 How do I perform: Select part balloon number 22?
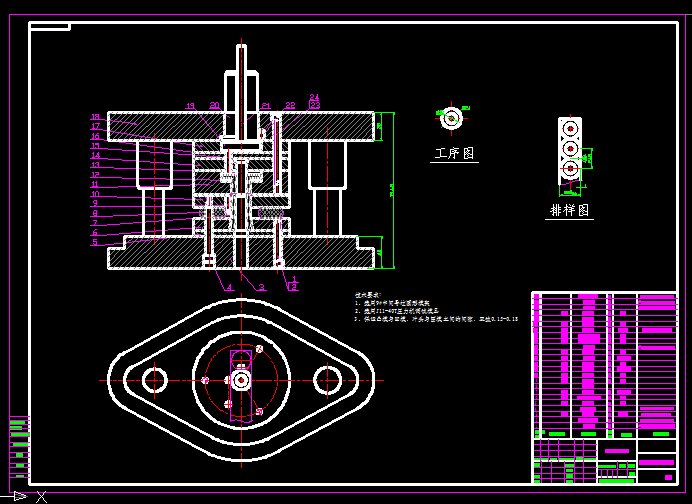pyautogui.click(x=290, y=105)
